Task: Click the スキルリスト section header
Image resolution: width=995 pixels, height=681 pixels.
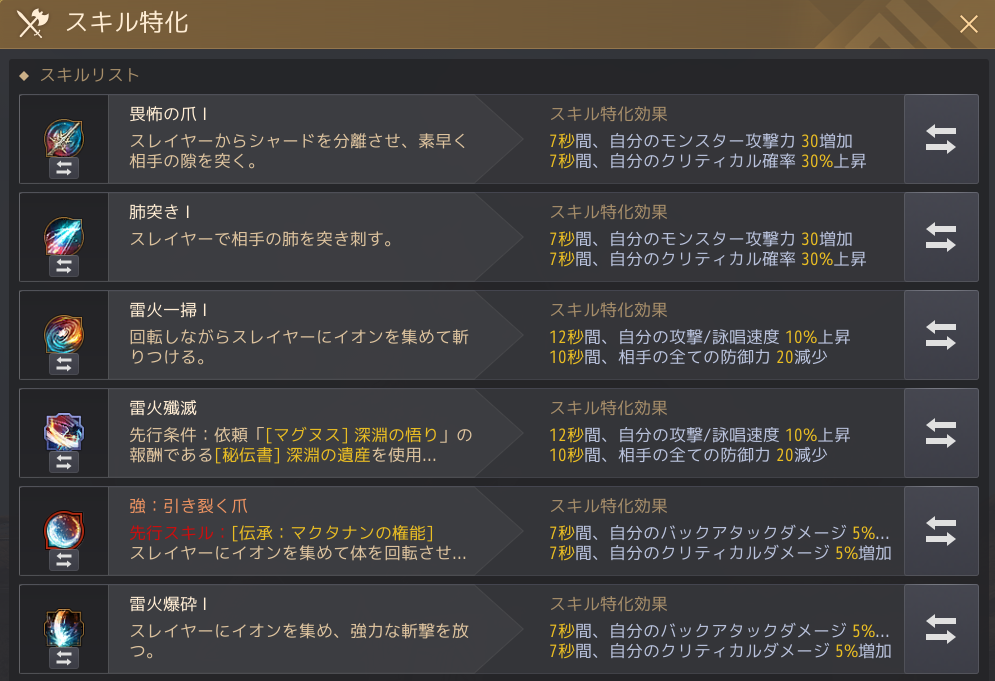Action: [89, 75]
